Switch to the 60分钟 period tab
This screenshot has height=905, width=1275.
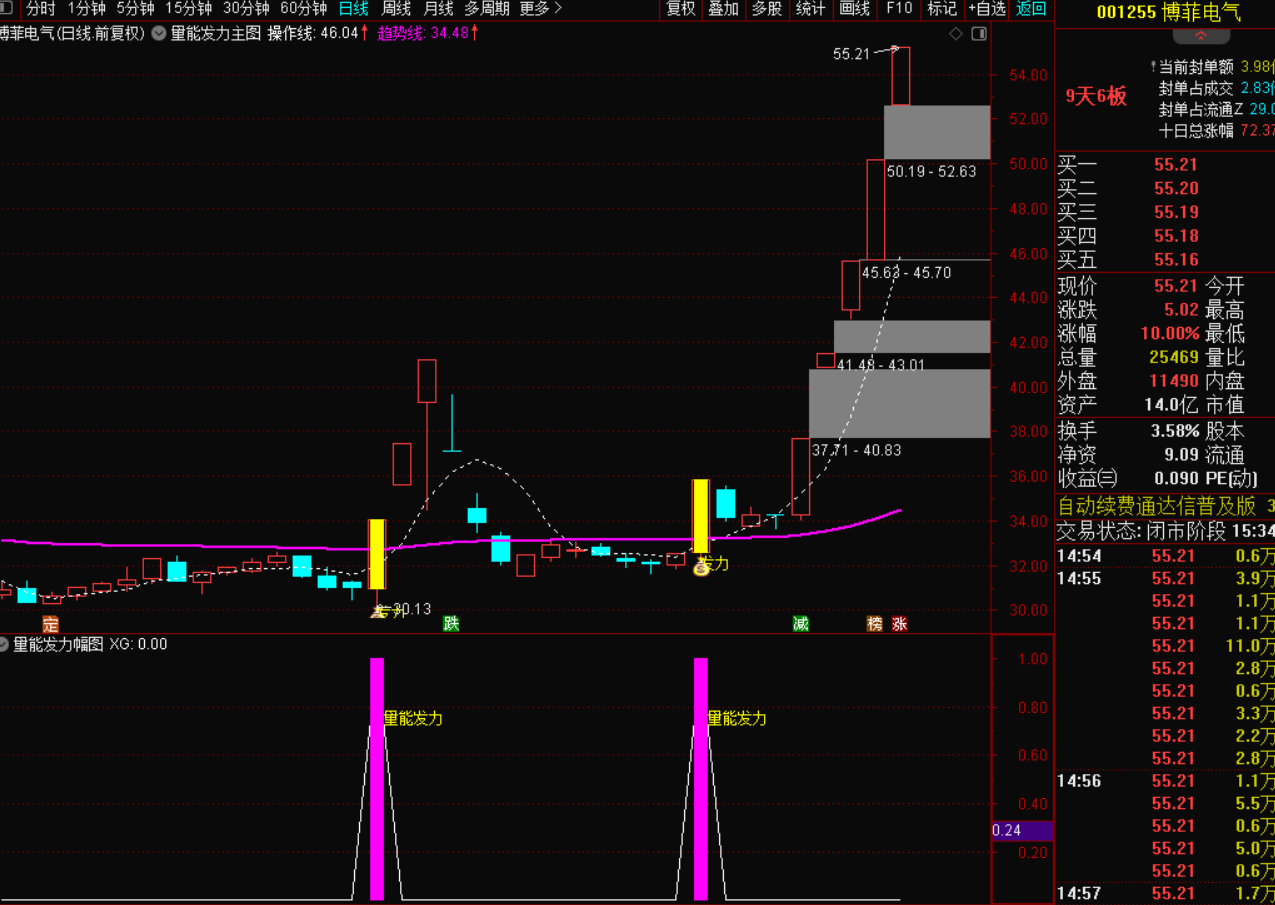[303, 9]
